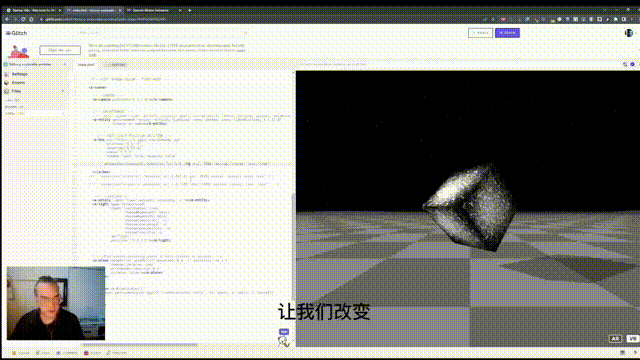Click the third item in bottom status bar

pyautogui.click(x=67, y=353)
